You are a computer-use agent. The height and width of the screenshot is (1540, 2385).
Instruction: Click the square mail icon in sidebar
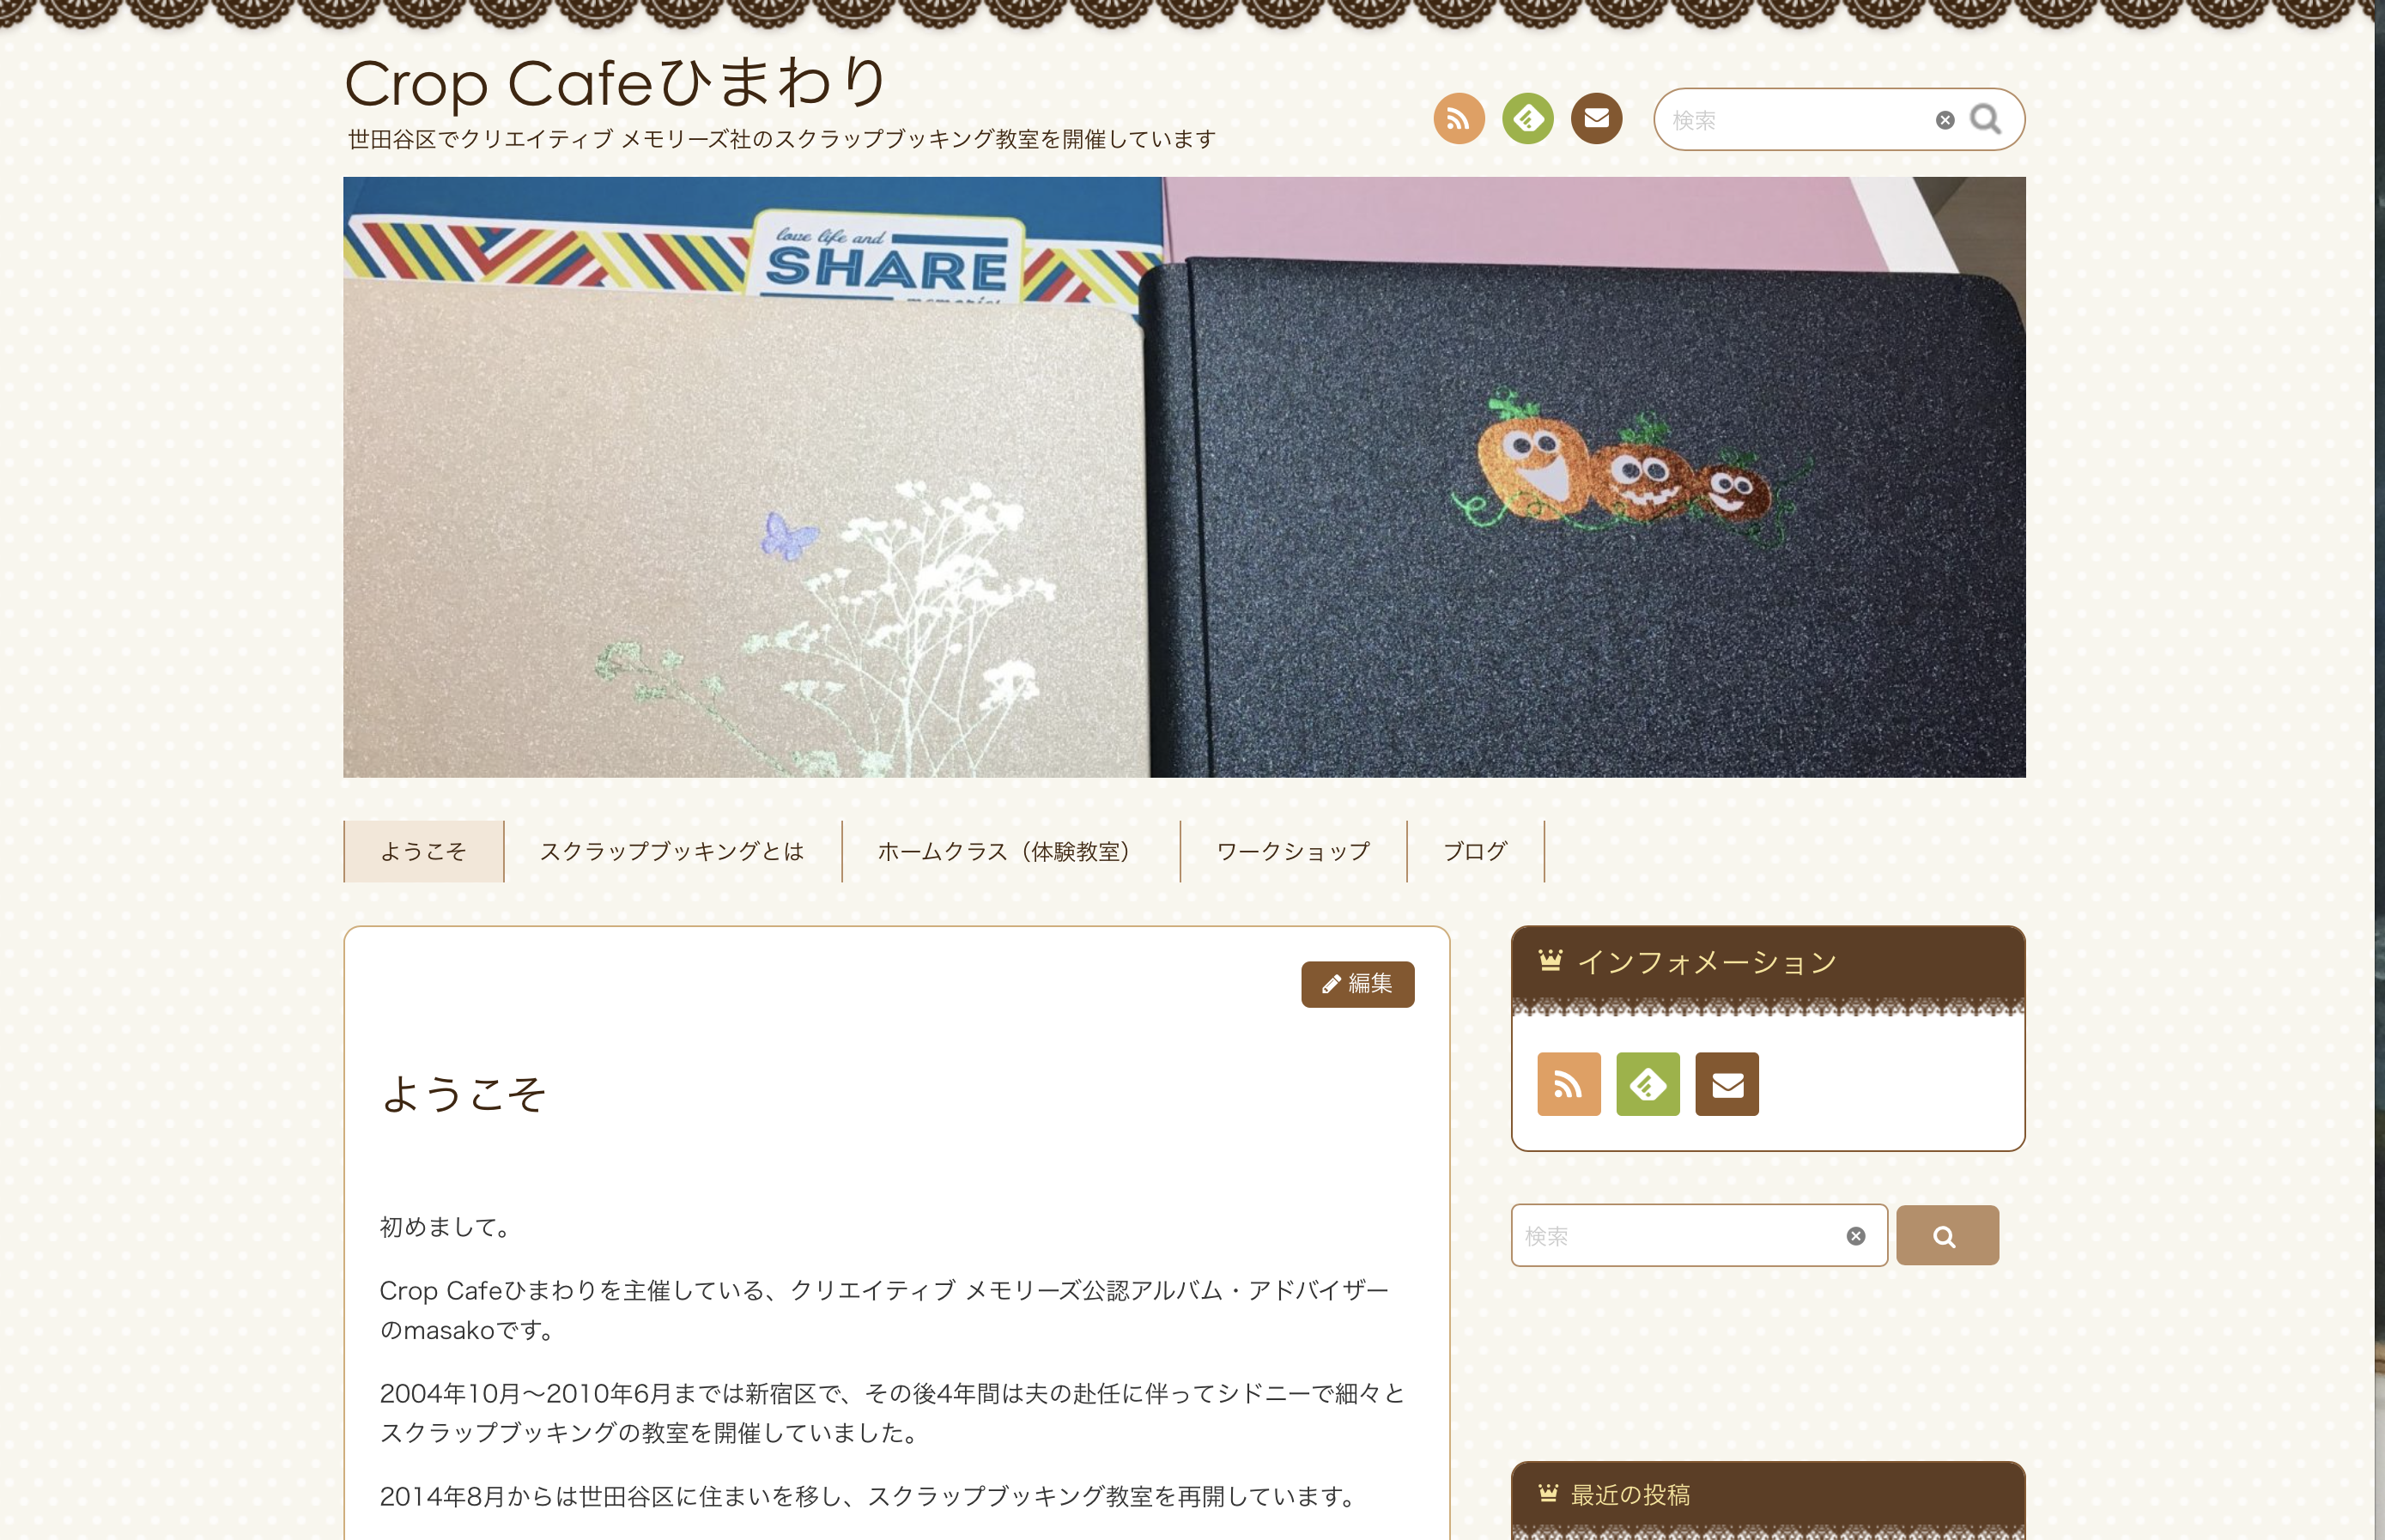click(x=1726, y=1084)
